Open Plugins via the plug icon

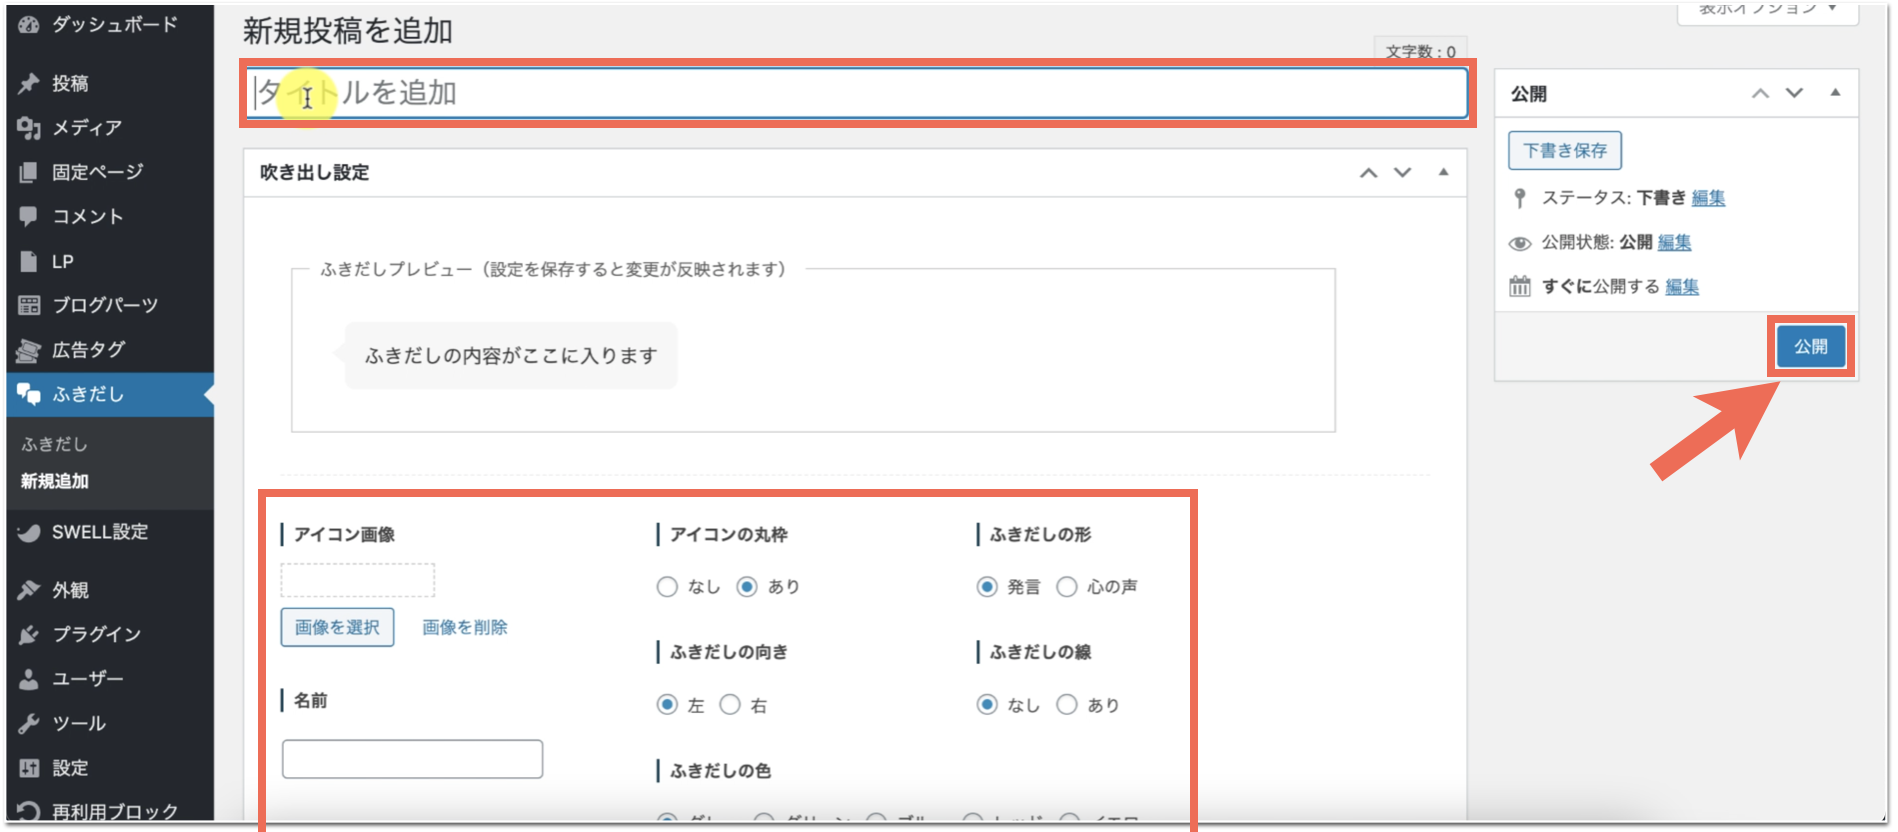(x=28, y=634)
